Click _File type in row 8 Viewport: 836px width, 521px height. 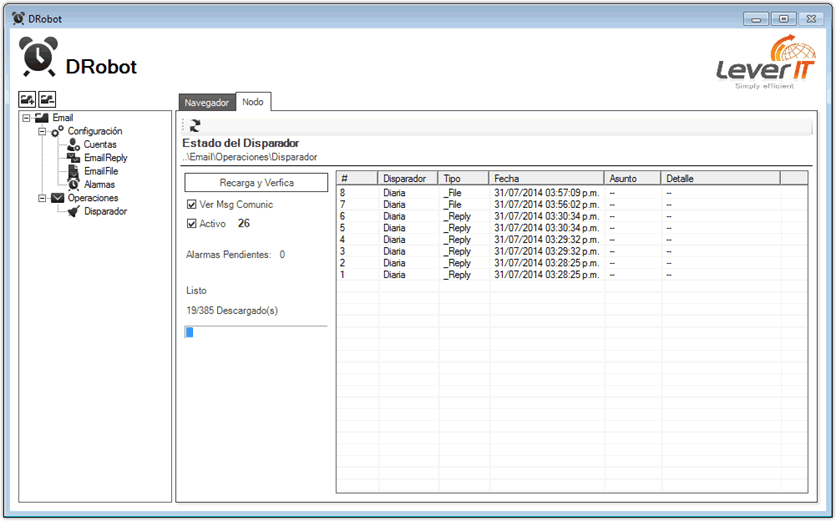pos(453,193)
